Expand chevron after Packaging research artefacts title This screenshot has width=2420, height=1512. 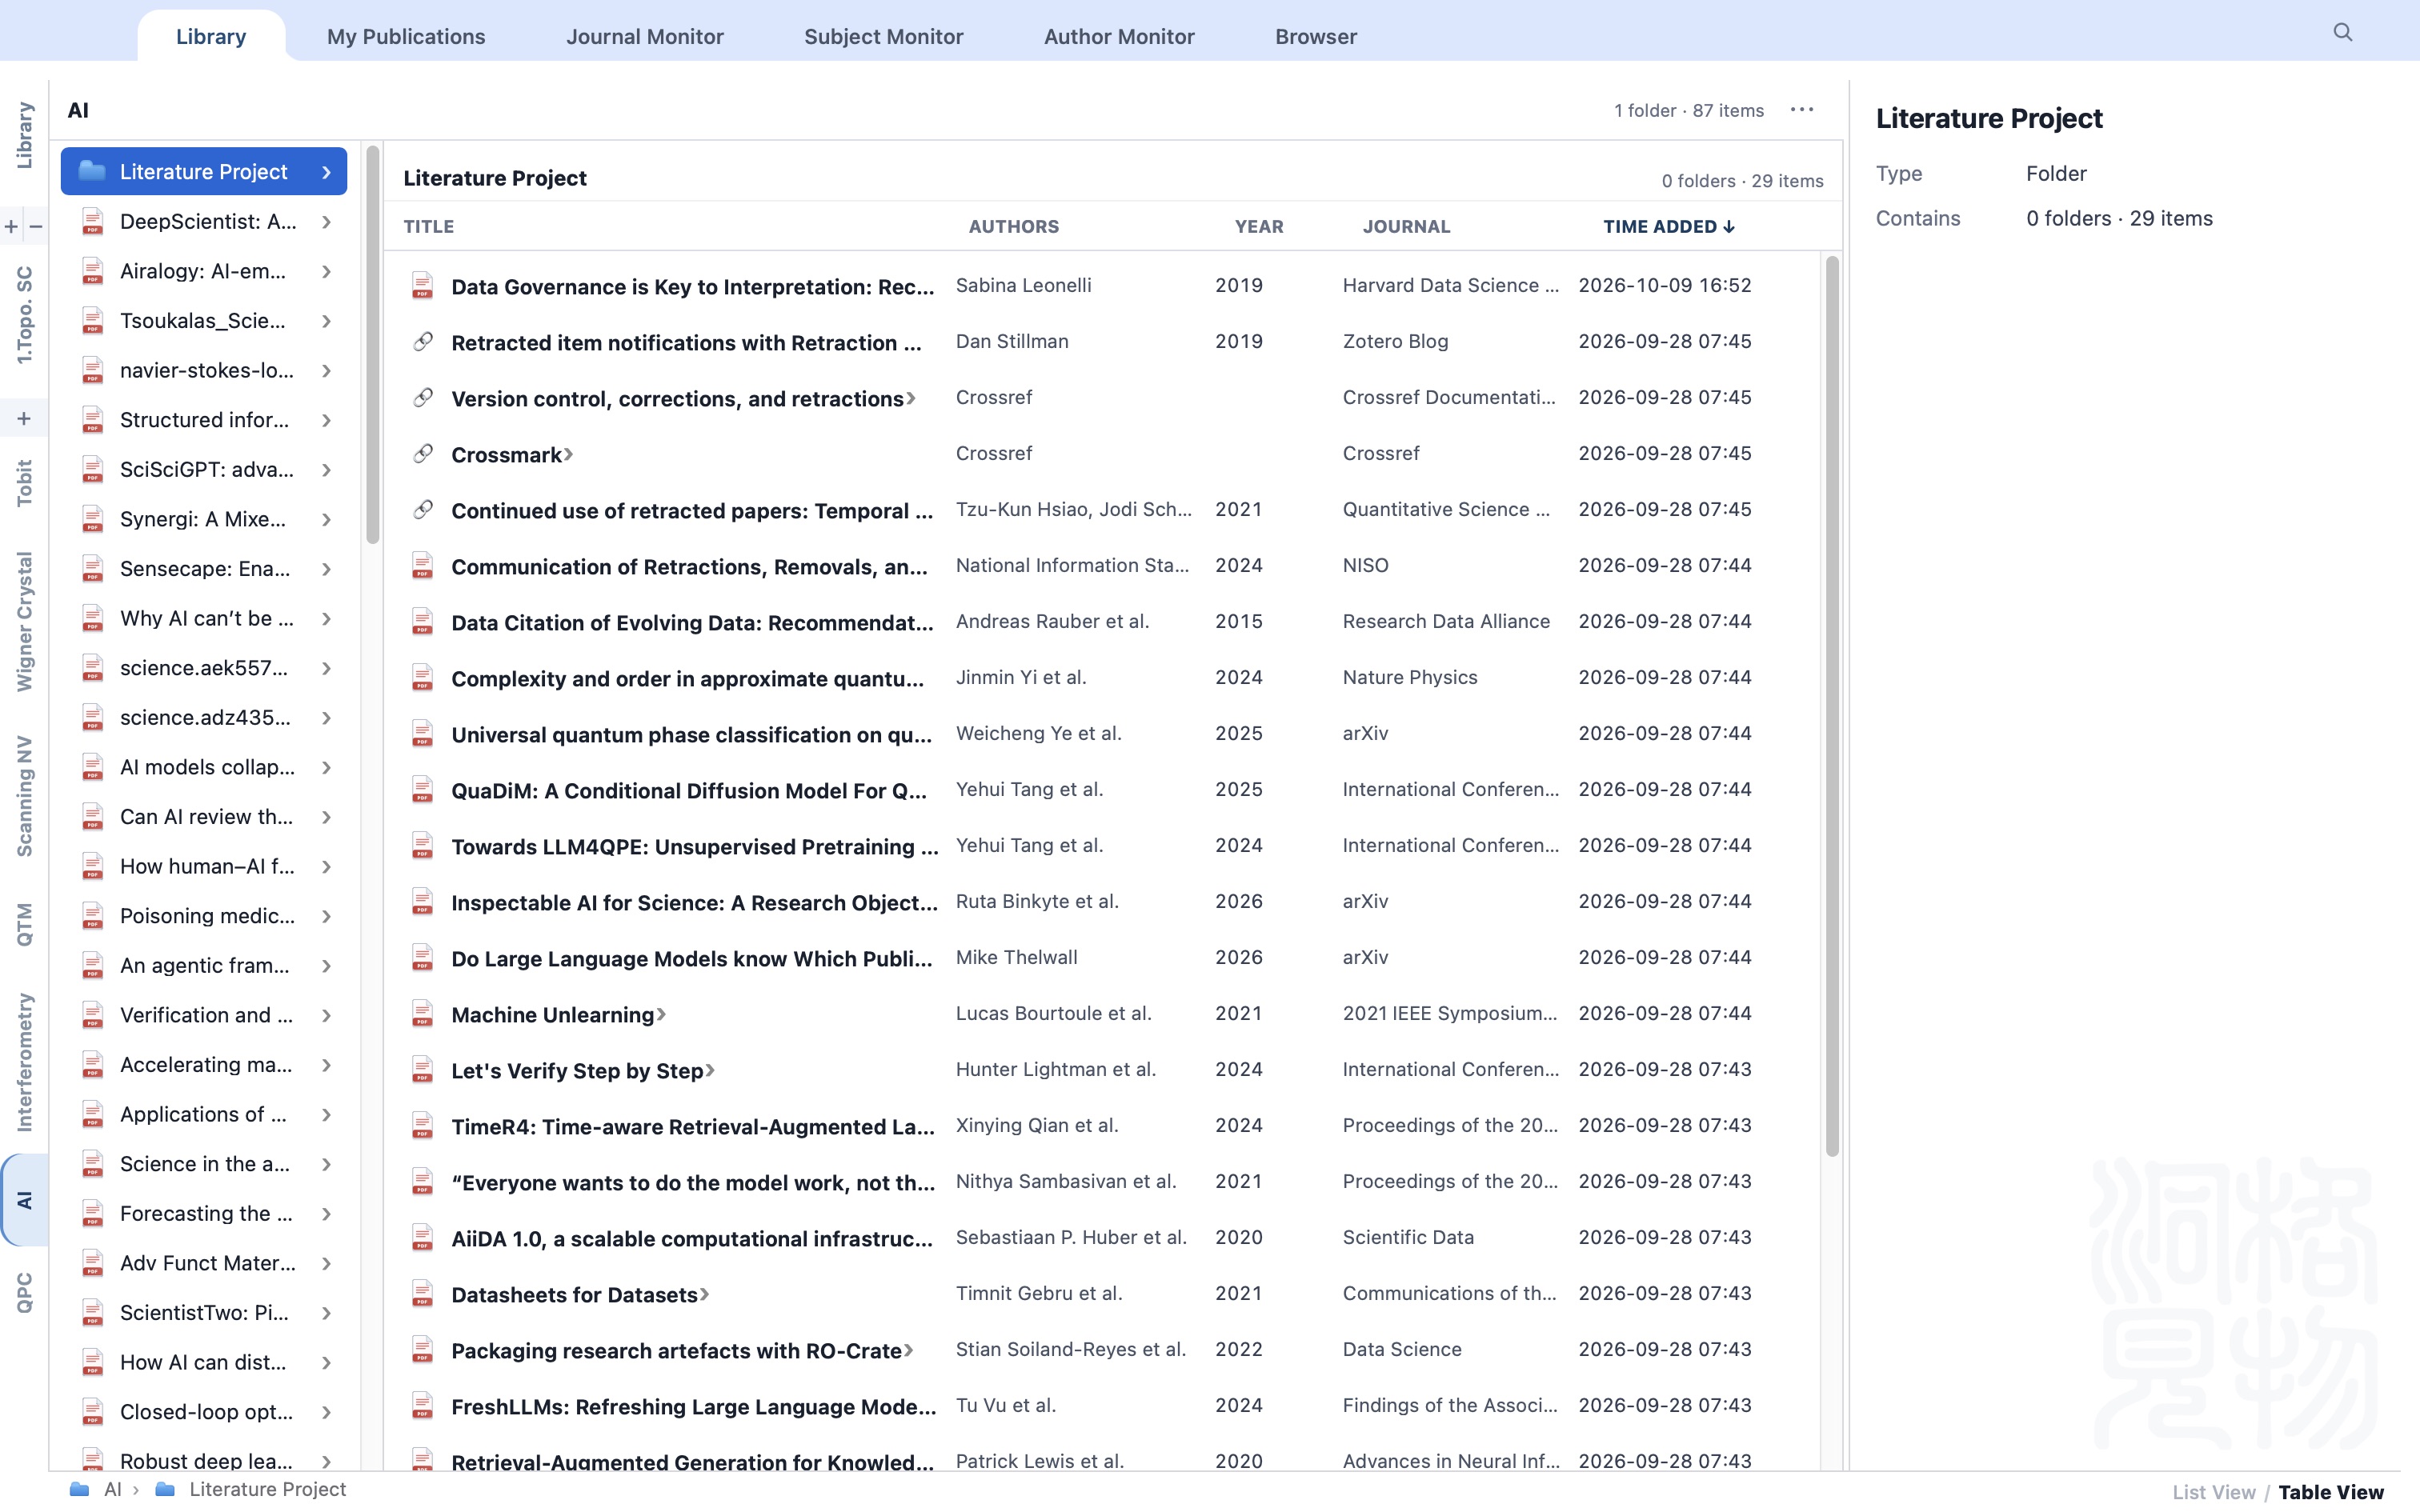908,1350
